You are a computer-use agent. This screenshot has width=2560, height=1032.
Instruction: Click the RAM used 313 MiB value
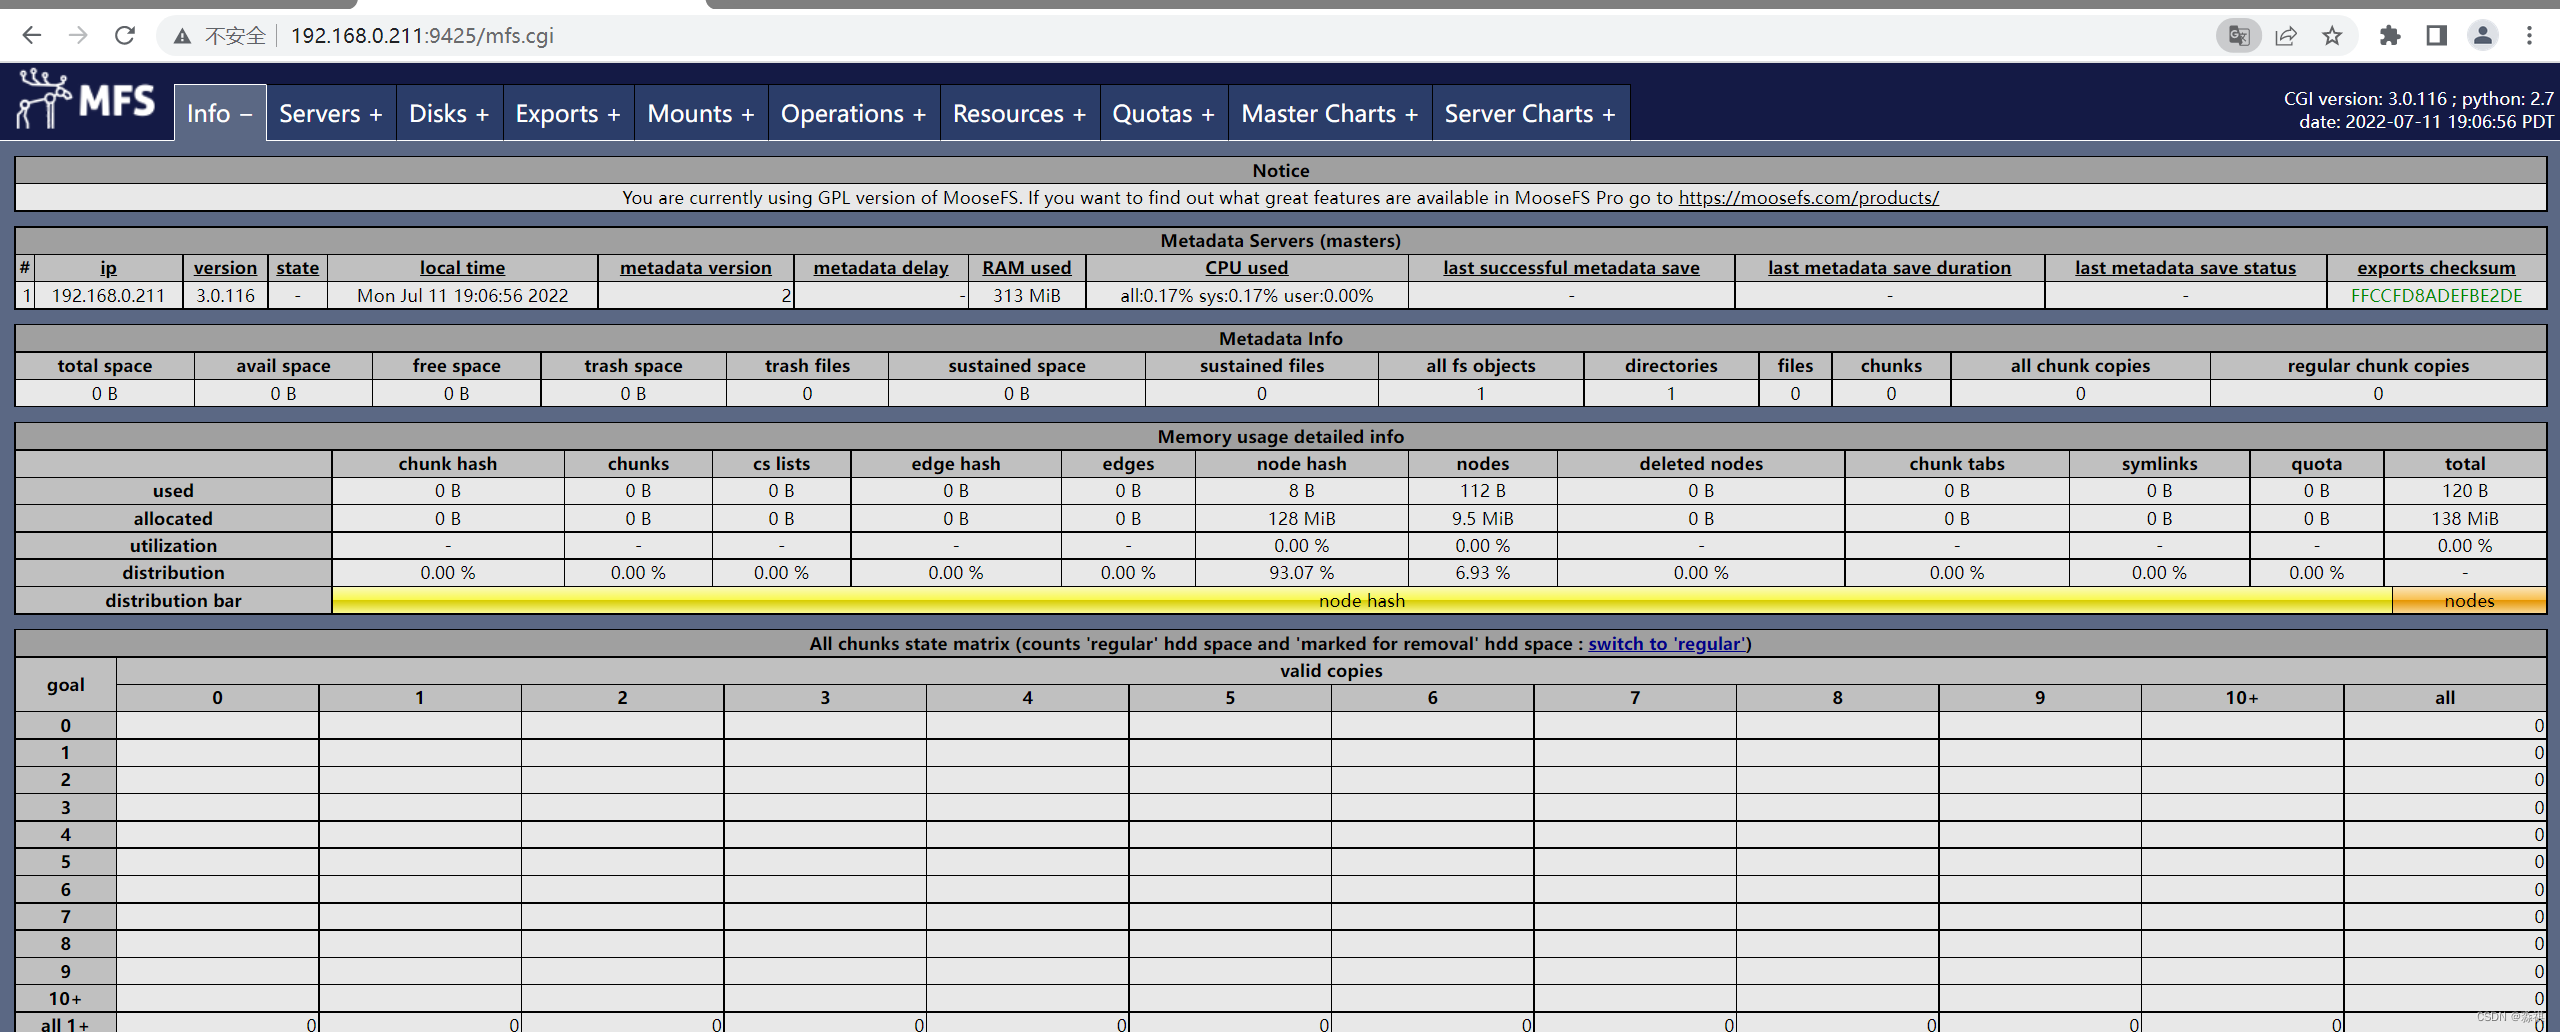point(1026,295)
